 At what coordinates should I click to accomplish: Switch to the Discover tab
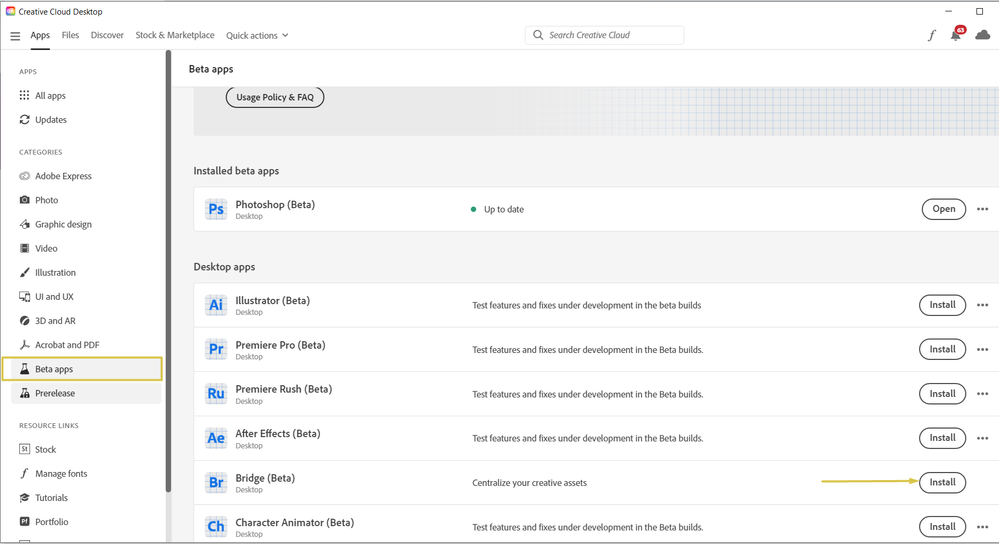[x=107, y=35]
